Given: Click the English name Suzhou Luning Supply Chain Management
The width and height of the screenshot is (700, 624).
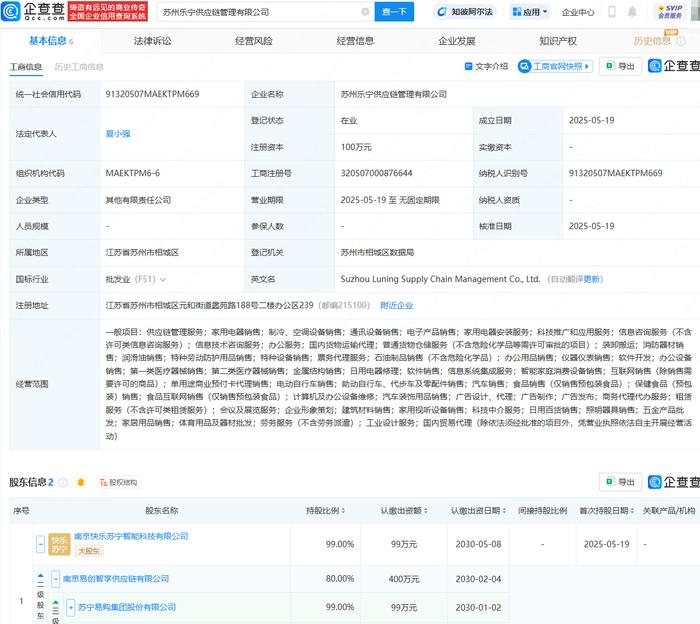Looking at the screenshot, I should pyautogui.click(x=440, y=279).
